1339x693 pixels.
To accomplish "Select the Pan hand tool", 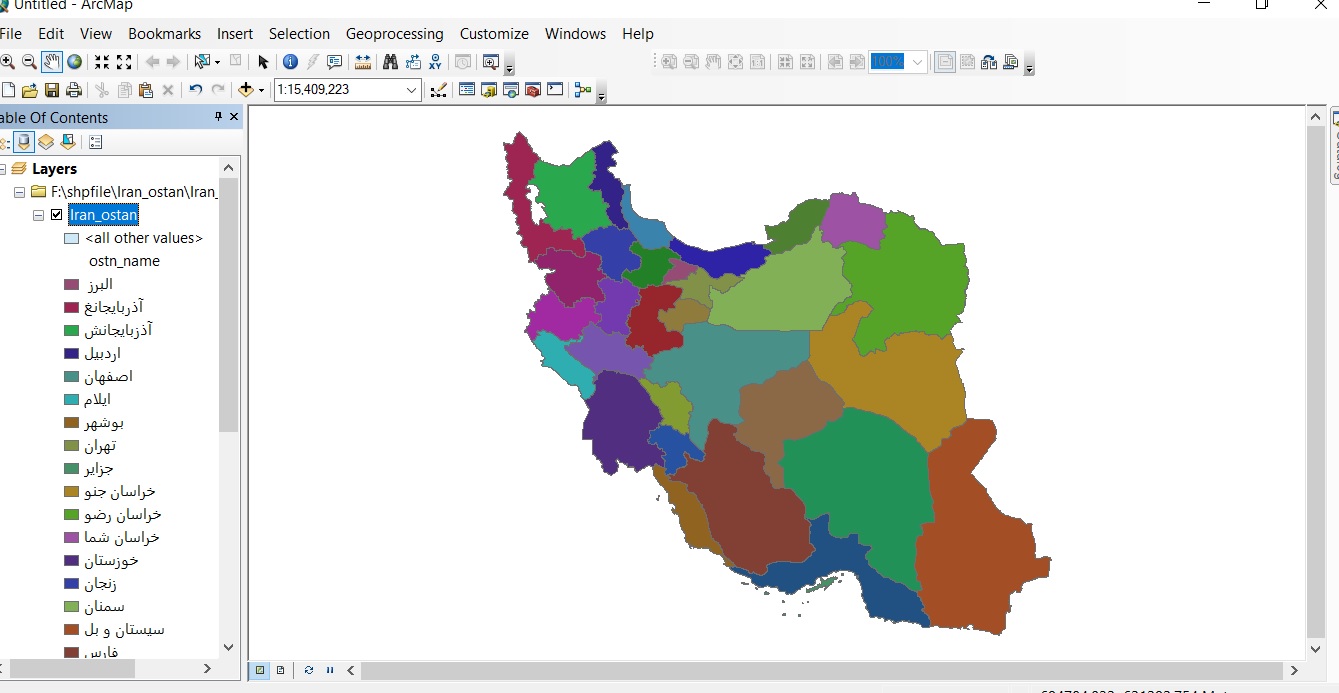I will pyautogui.click(x=51, y=62).
